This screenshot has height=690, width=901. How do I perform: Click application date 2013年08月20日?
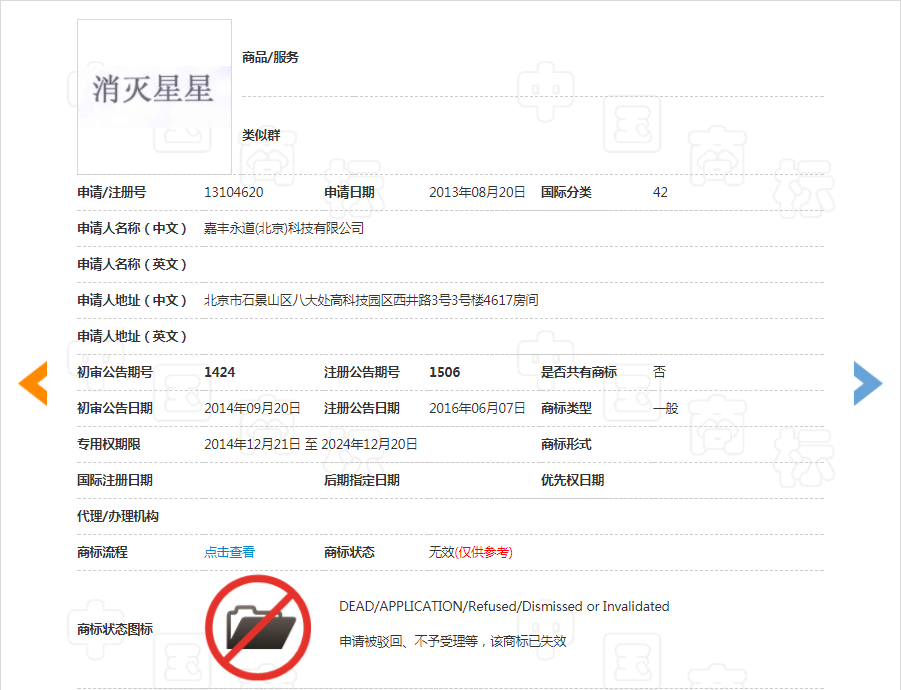pyautogui.click(x=477, y=192)
